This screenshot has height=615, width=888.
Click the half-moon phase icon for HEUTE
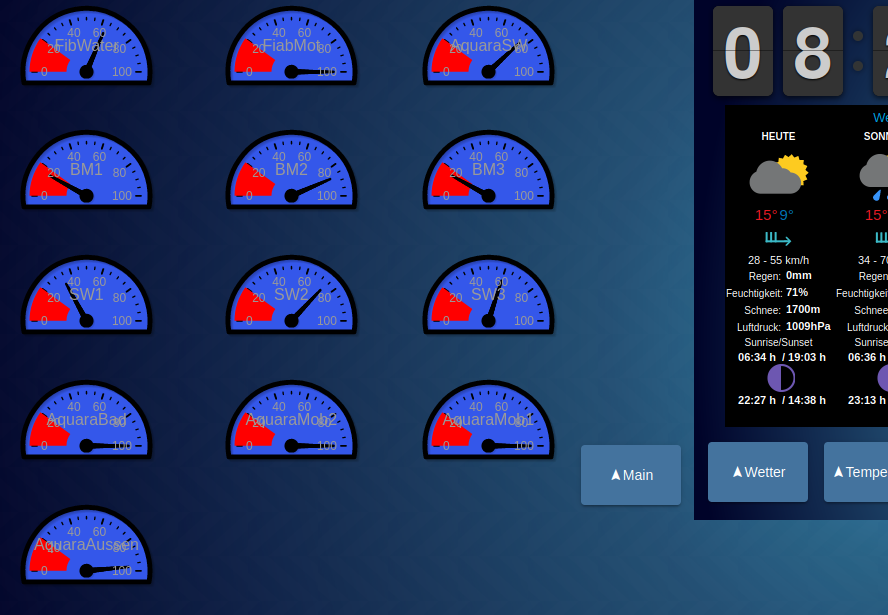(x=781, y=378)
